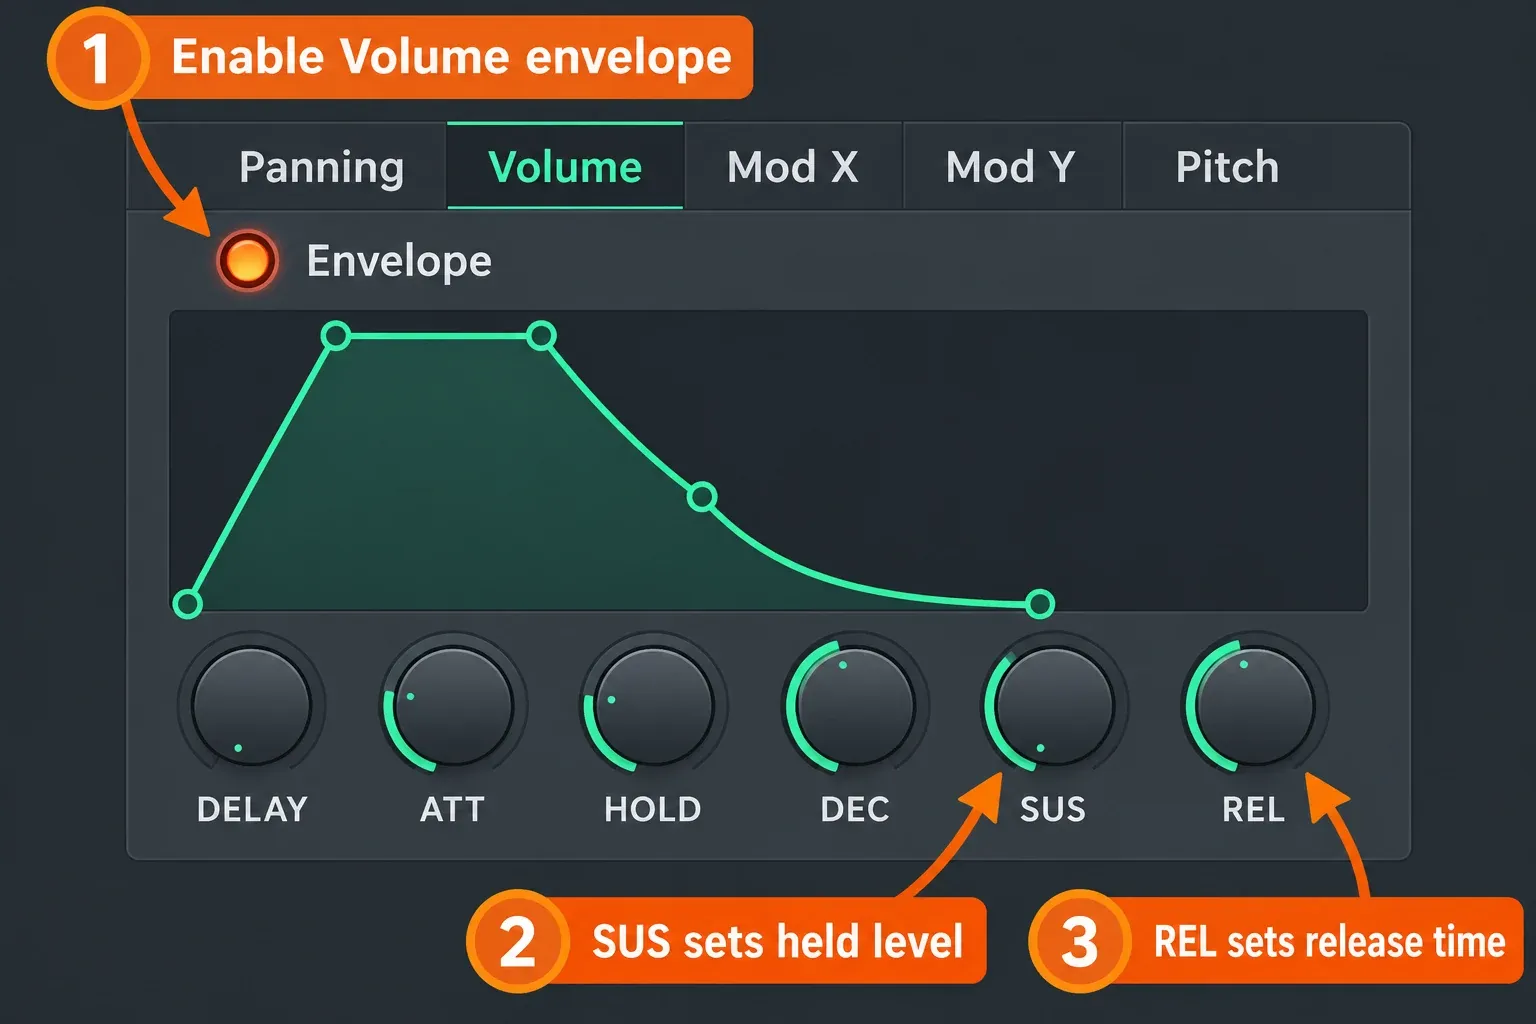Click the SUS label

tap(1053, 809)
